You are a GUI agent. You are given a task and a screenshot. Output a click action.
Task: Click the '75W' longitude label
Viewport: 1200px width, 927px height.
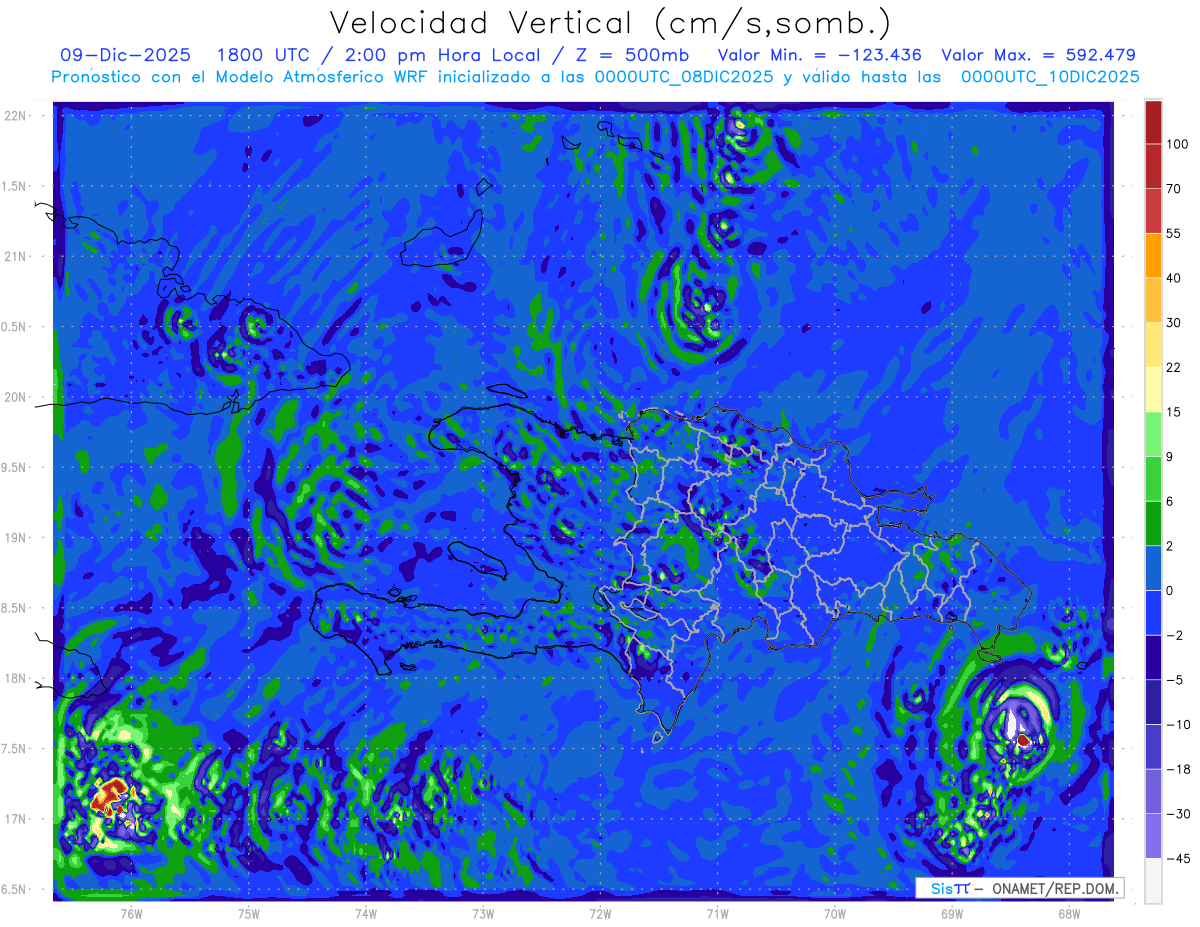(x=249, y=914)
